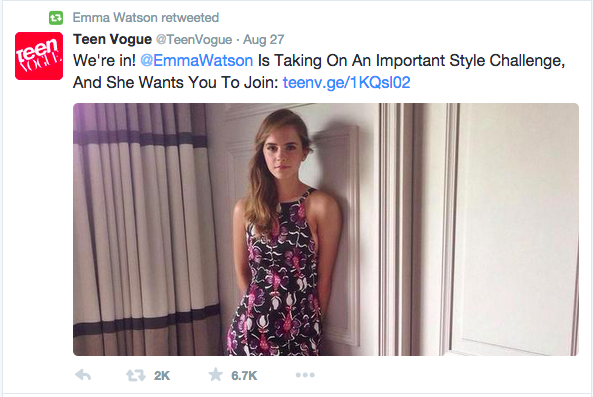Expand the attached photo of the floral dress
The height and width of the screenshot is (397, 593).
pos(326,229)
